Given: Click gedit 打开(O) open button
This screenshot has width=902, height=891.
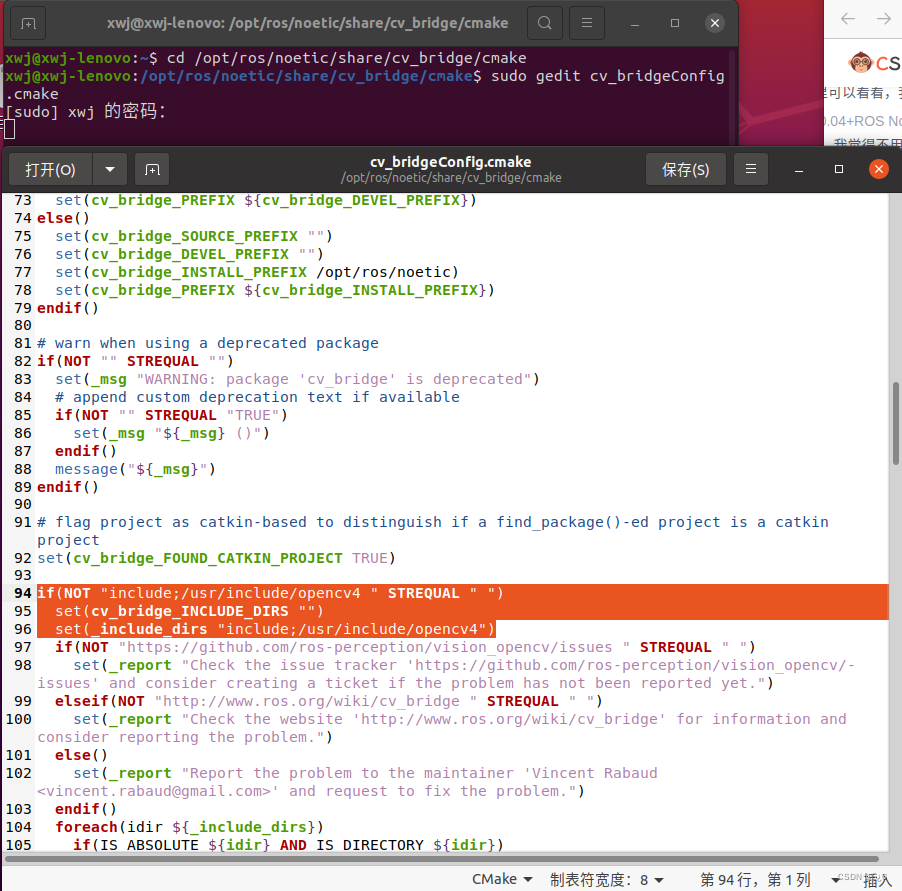Looking at the screenshot, I should [x=51, y=170].
